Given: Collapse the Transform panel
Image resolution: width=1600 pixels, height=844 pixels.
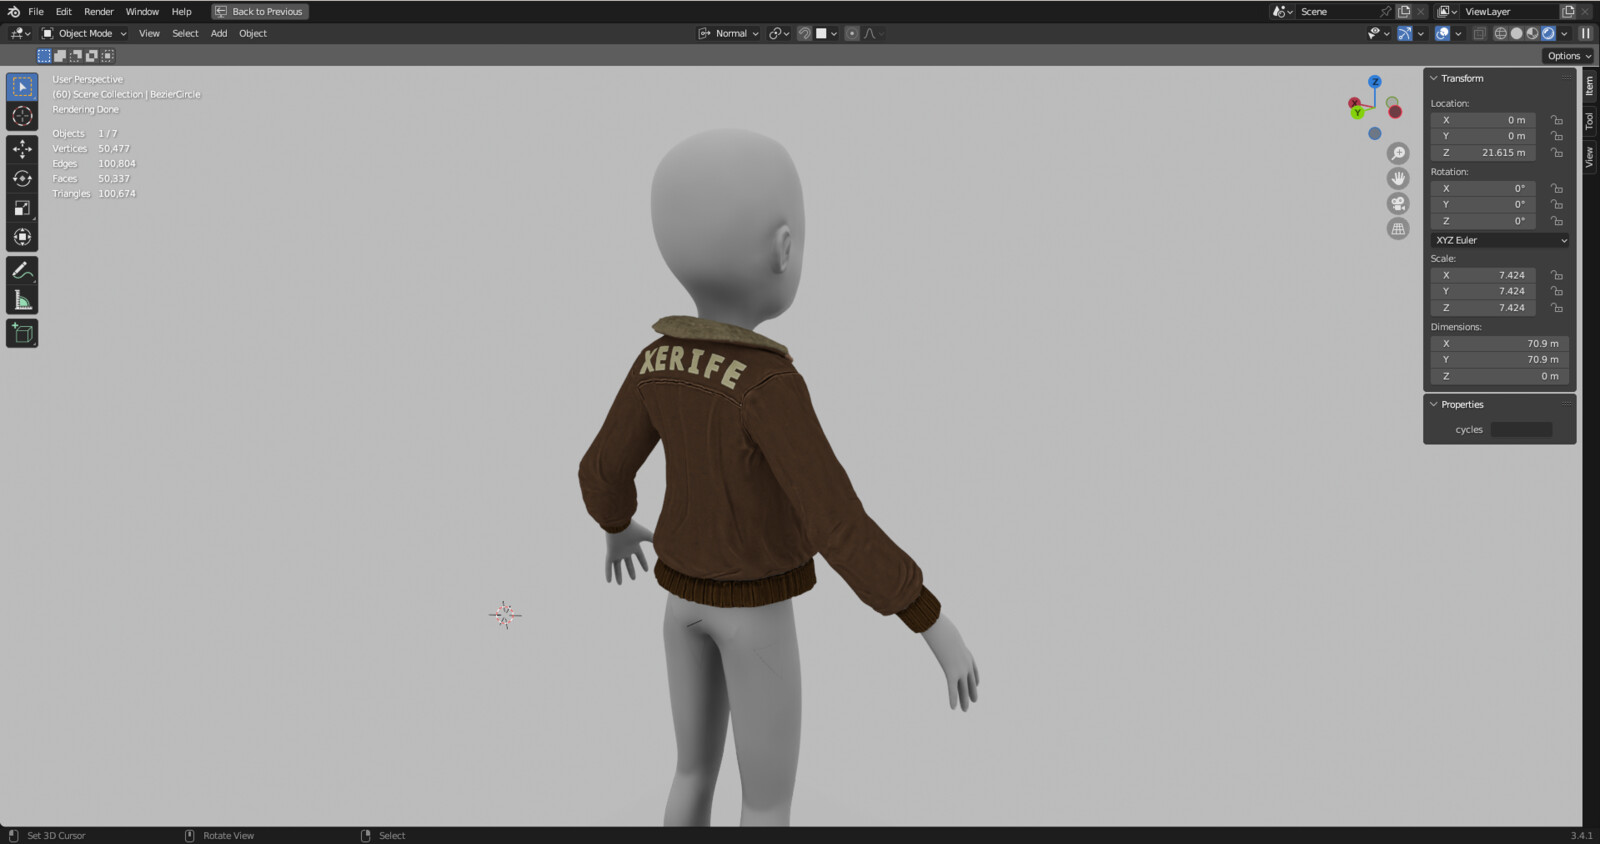Looking at the screenshot, I should coord(1434,78).
